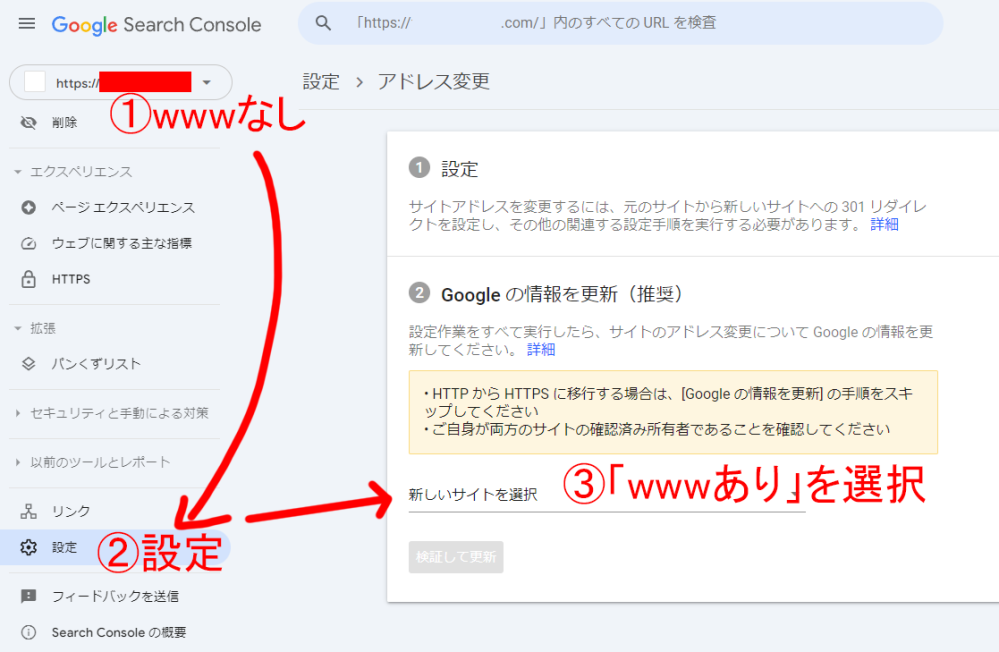Viewport: 999px width, 652px height.
Task: Click the Google の情報を更新（推奨）heading
Action: coord(562,294)
